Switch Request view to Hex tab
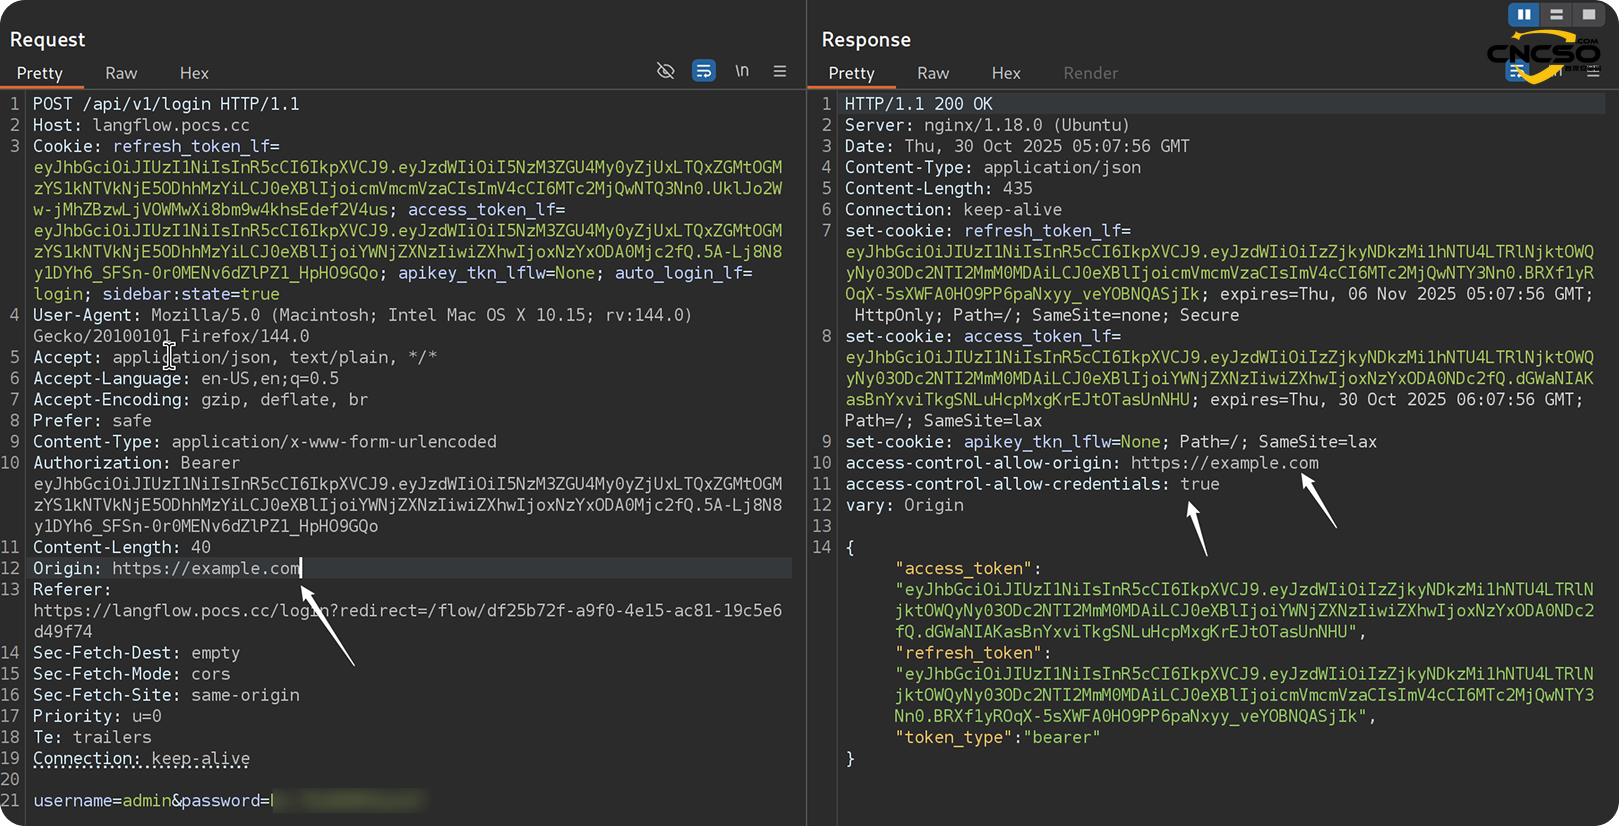 tap(194, 73)
